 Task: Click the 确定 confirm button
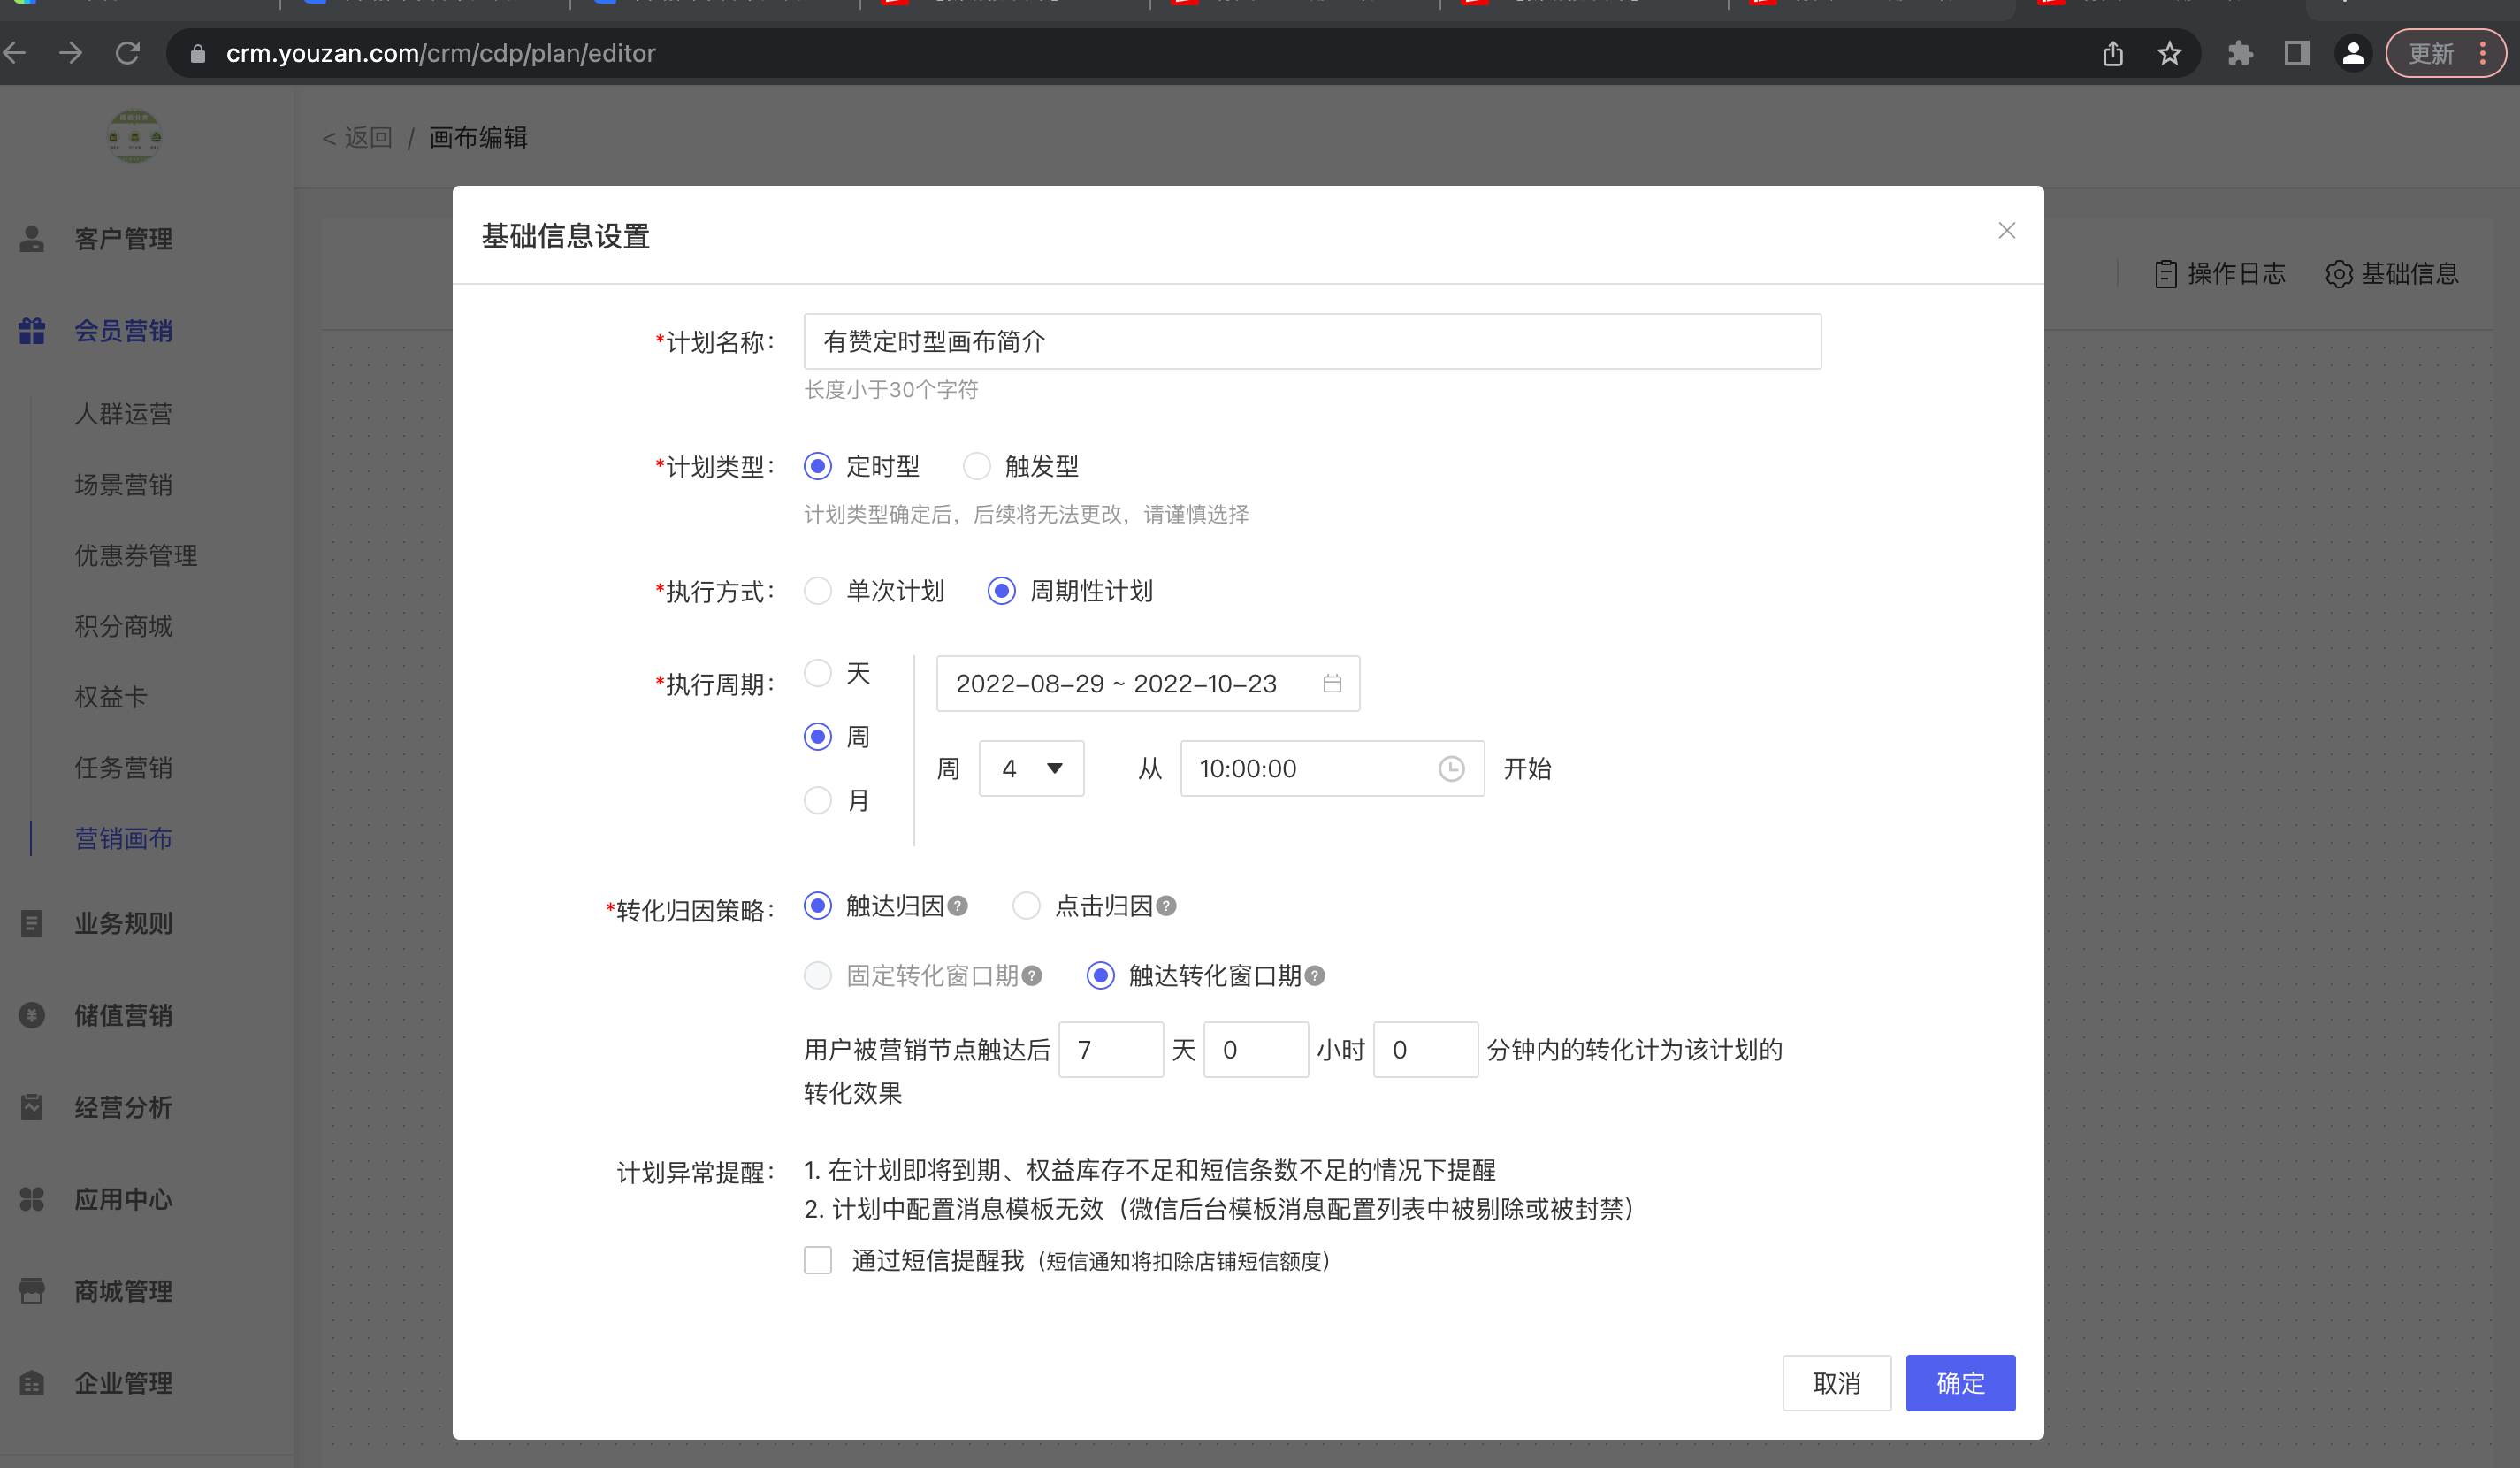coord(1961,1383)
